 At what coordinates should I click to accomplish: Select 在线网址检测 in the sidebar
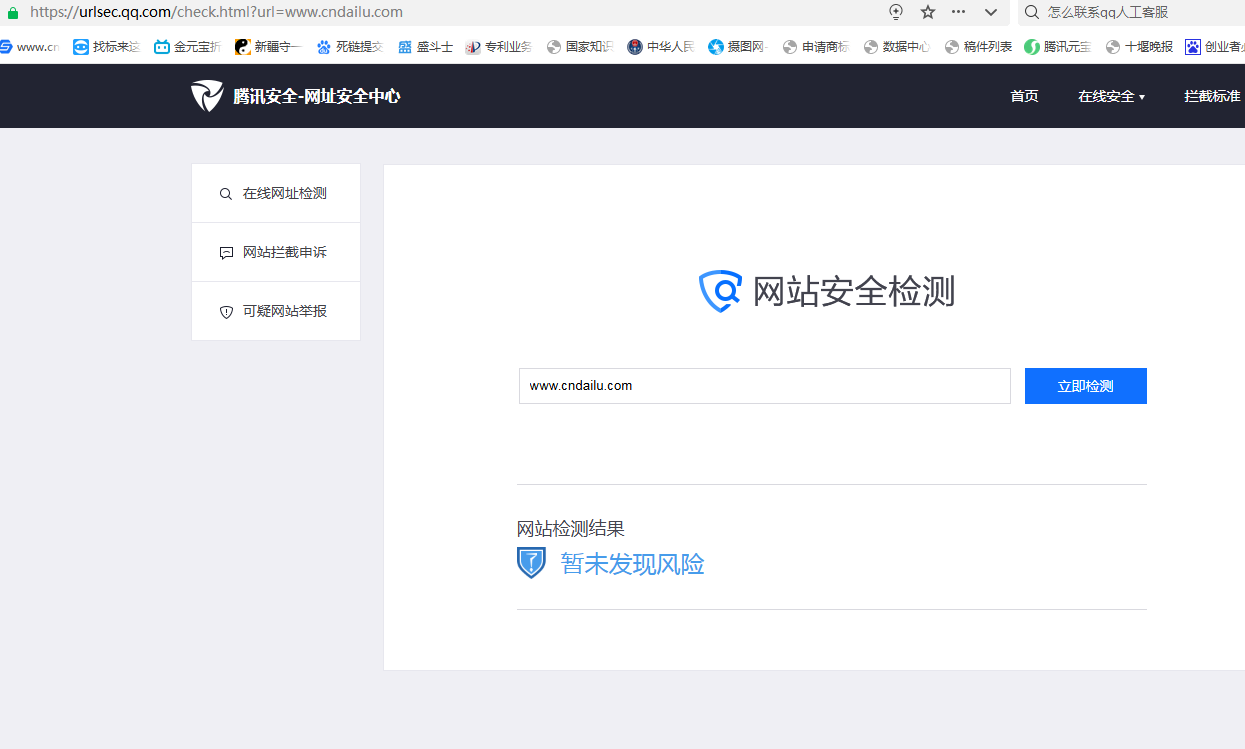[276, 193]
